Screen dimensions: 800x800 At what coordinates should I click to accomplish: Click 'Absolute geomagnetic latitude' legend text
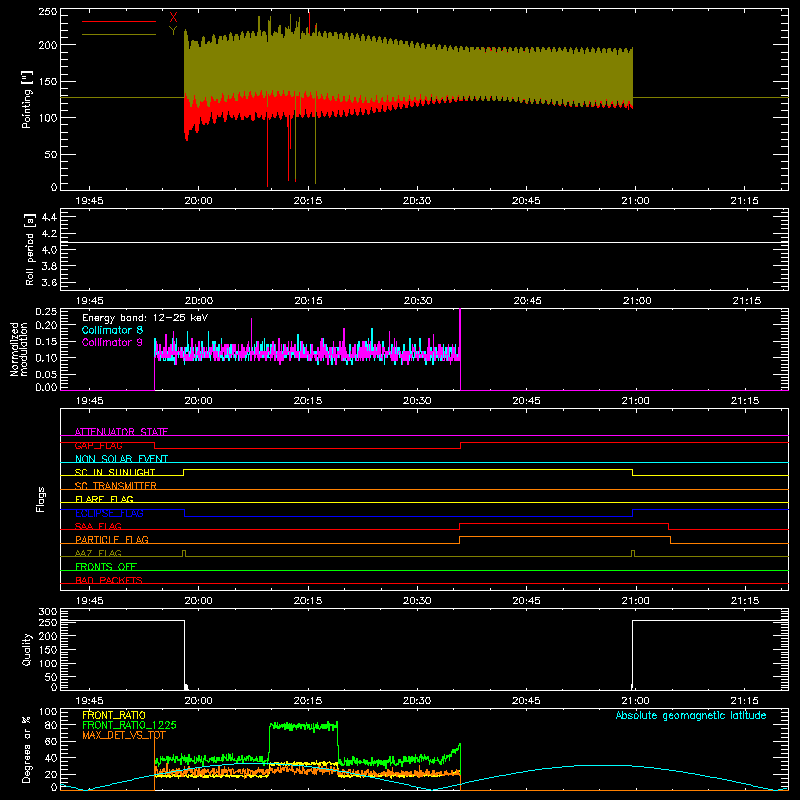coord(691,715)
